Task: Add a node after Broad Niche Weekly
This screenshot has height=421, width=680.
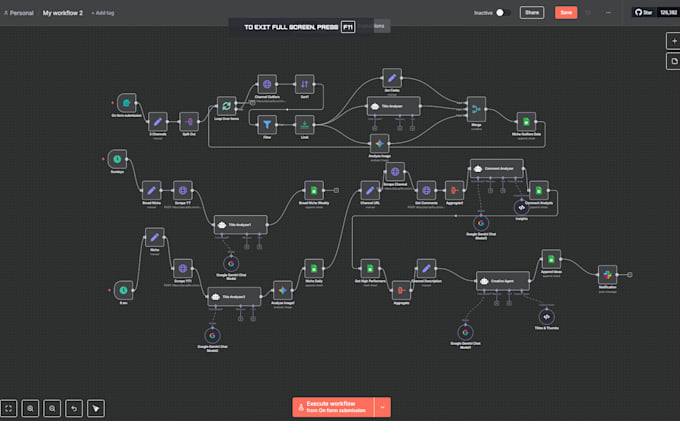Action: point(336,190)
